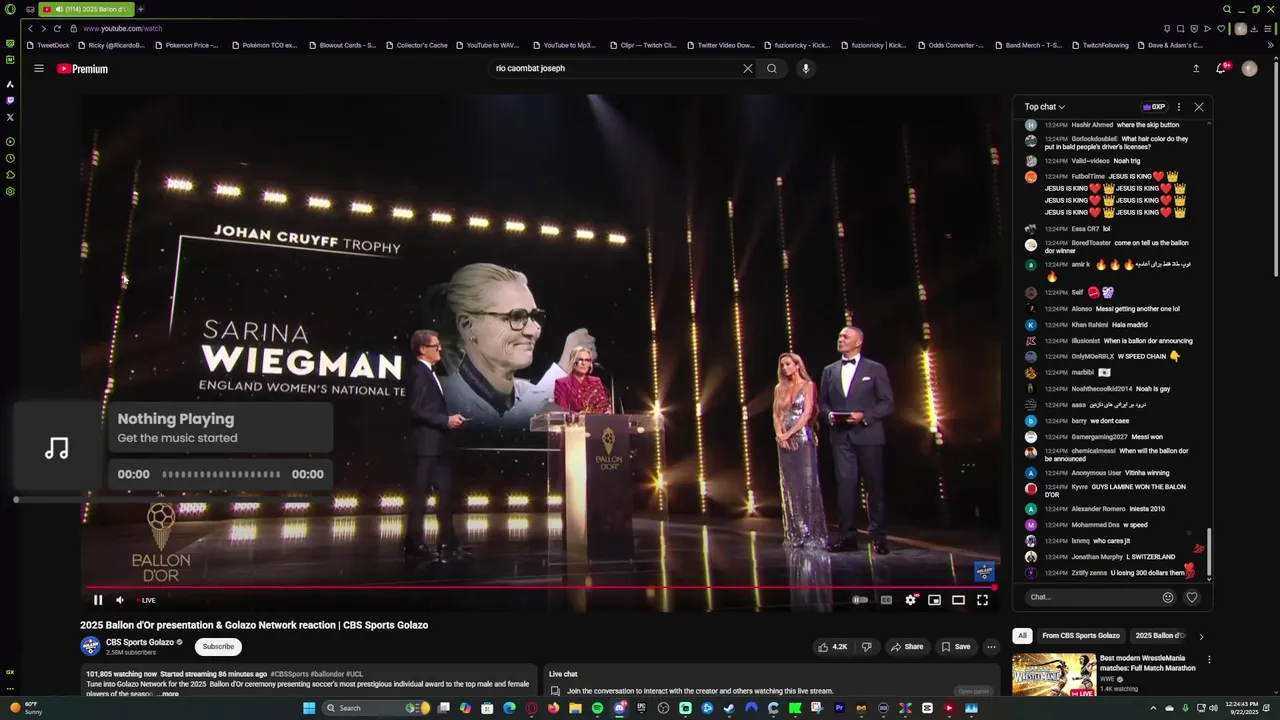Expand the video description with ...more

[169, 694]
